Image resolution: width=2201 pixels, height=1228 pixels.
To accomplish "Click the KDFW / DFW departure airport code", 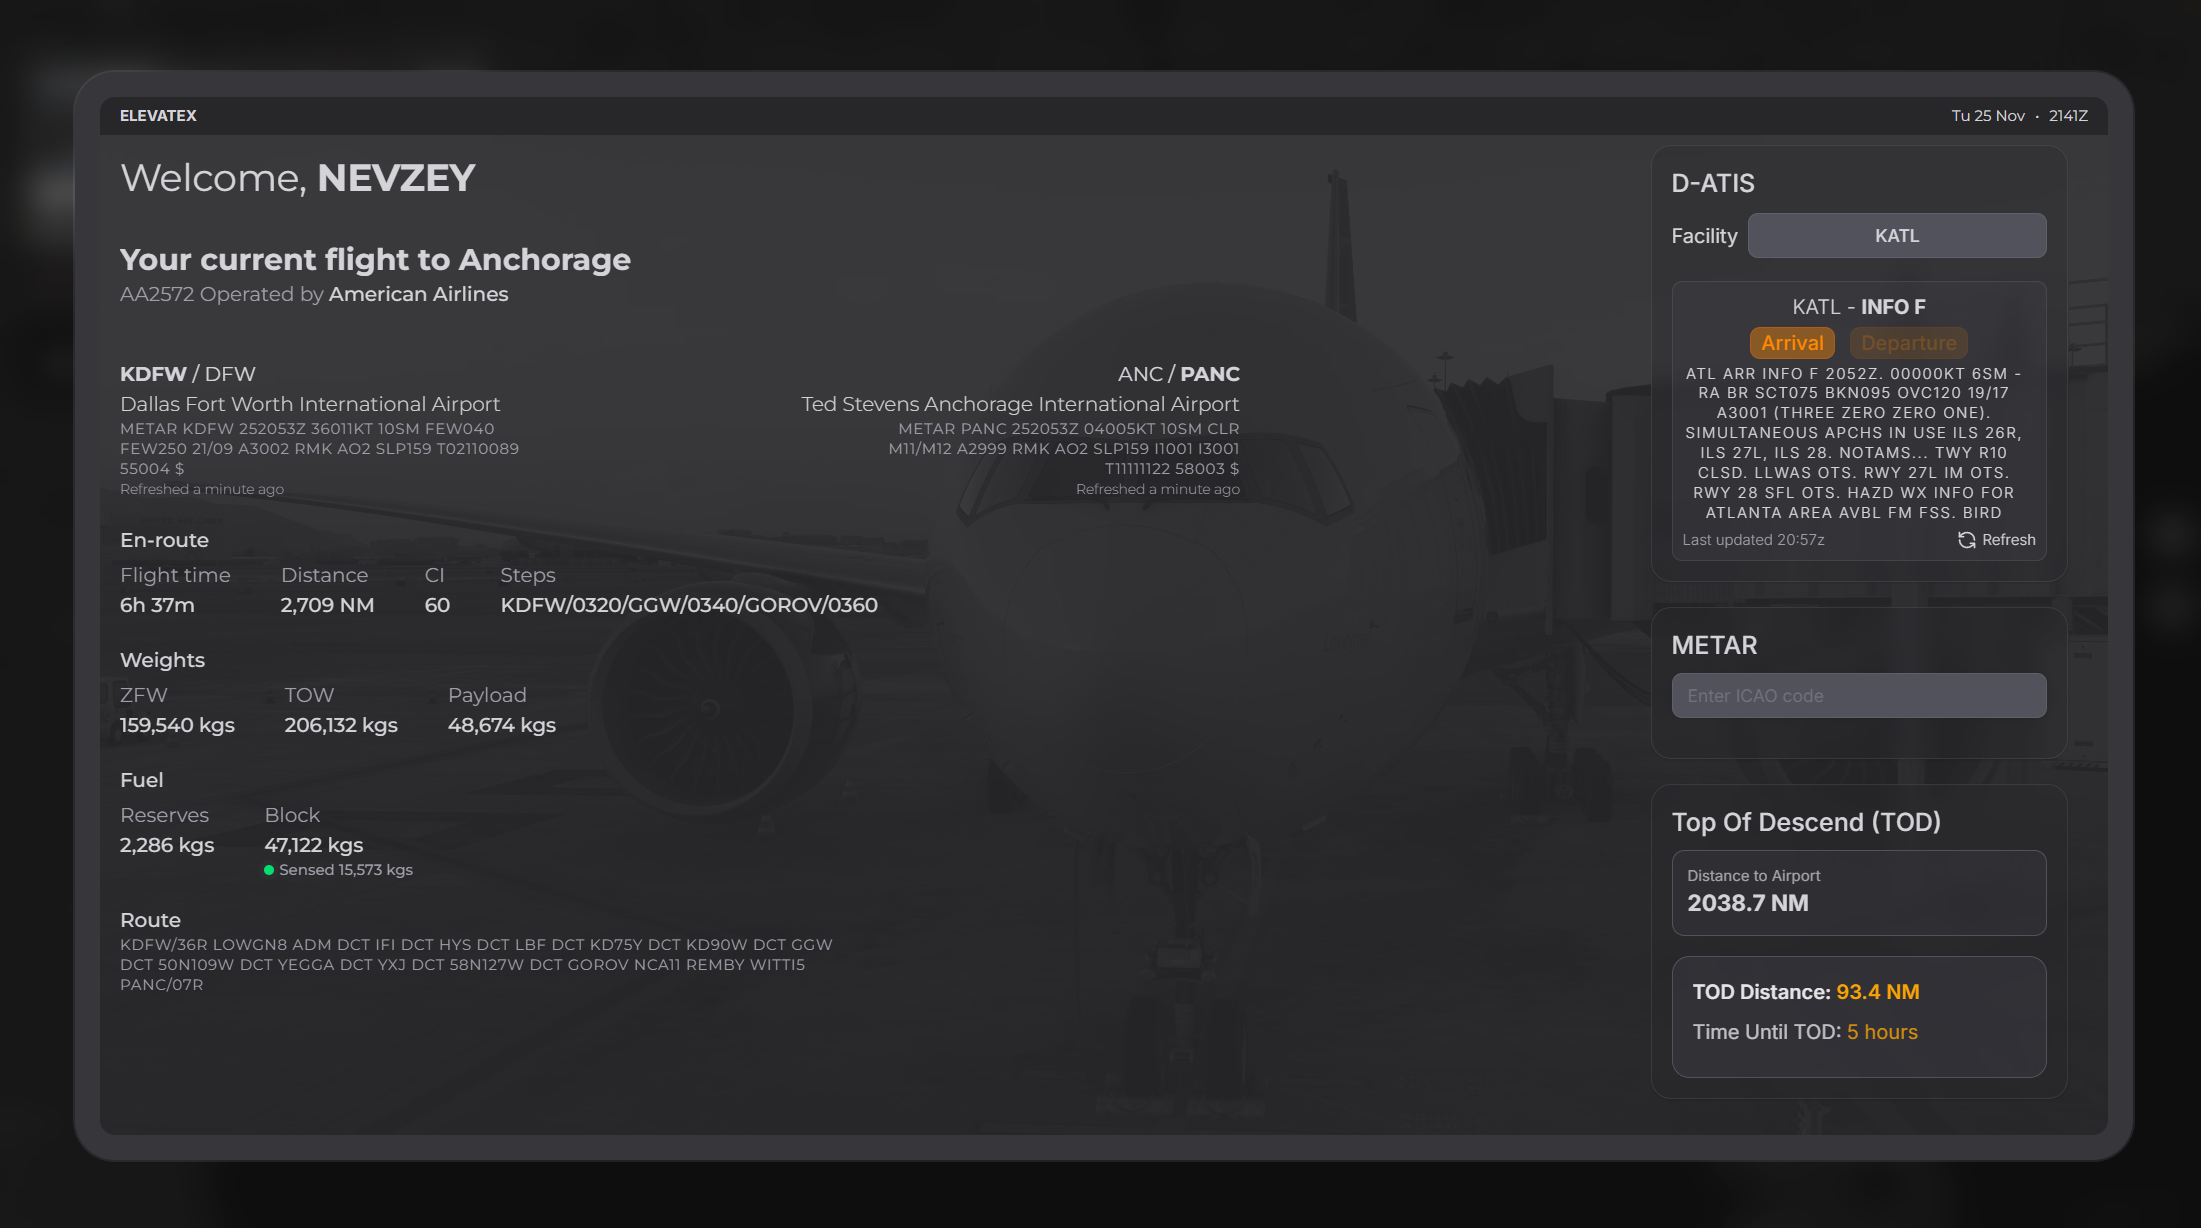I will click(188, 374).
